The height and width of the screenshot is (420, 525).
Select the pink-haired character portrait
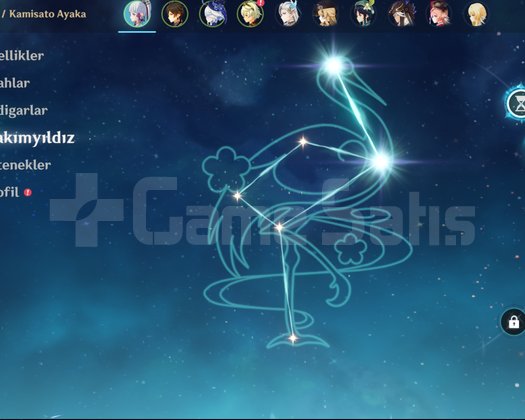(x=439, y=14)
